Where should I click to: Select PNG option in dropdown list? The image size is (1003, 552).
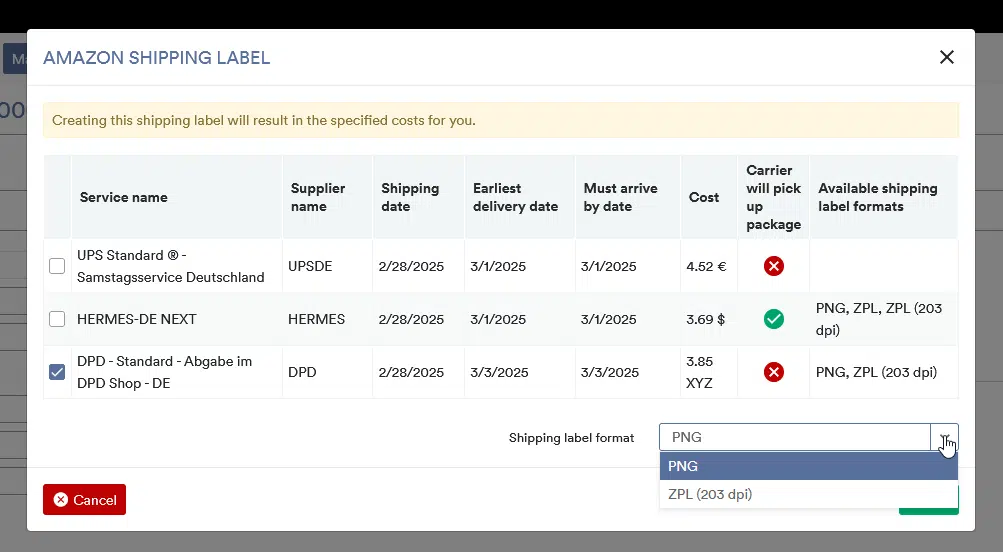(808, 466)
